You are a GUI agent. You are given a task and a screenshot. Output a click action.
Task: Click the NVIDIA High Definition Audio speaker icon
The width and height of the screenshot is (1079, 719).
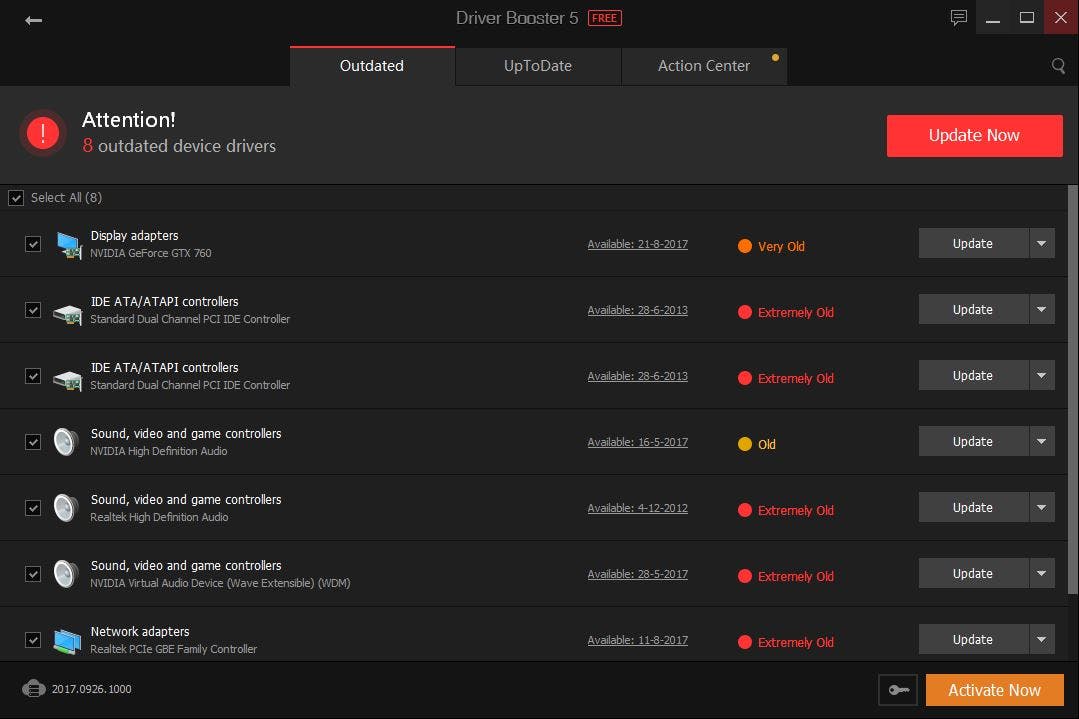click(66, 442)
